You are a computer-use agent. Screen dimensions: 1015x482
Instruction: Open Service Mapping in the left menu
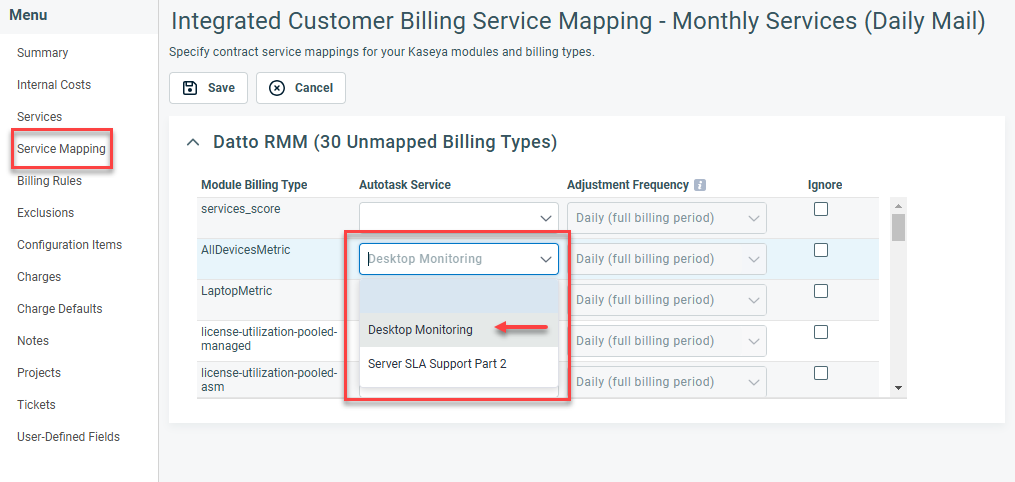(61, 149)
